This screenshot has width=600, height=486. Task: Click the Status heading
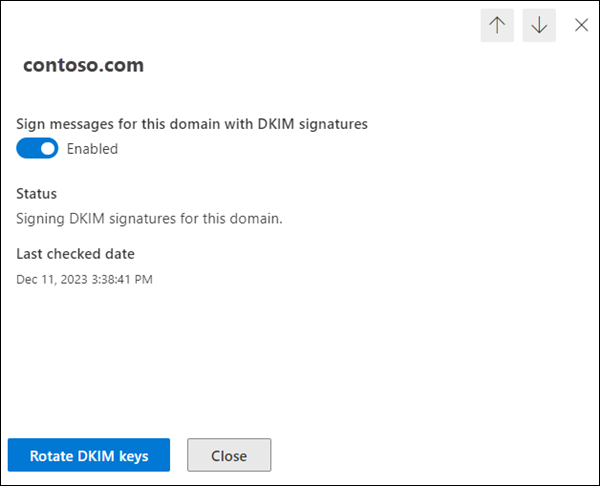click(x=37, y=193)
